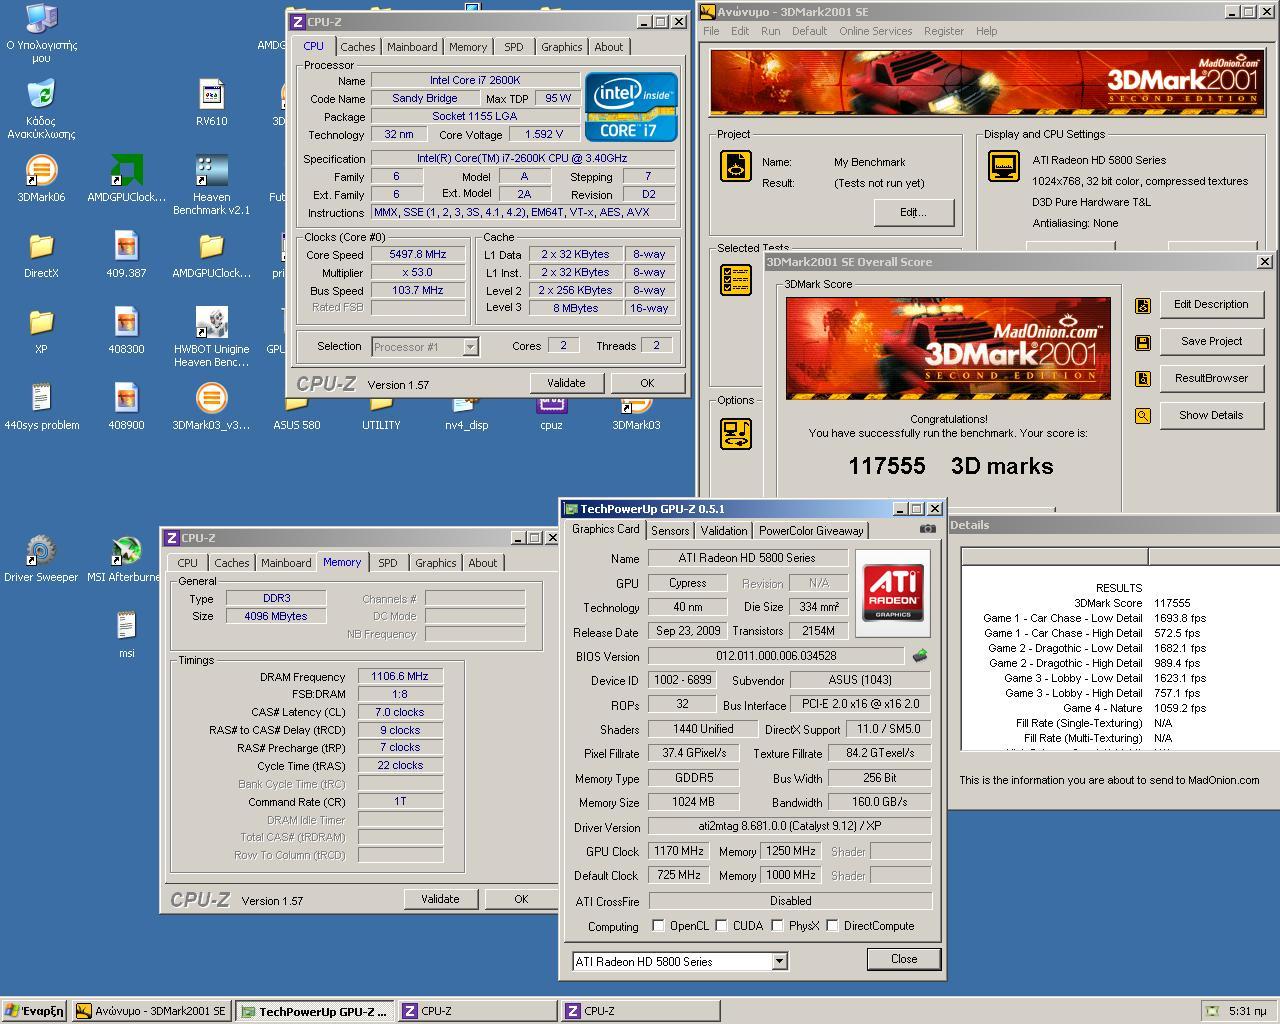Switch to Mainboard tab in top CPU-Z

[x=412, y=47]
